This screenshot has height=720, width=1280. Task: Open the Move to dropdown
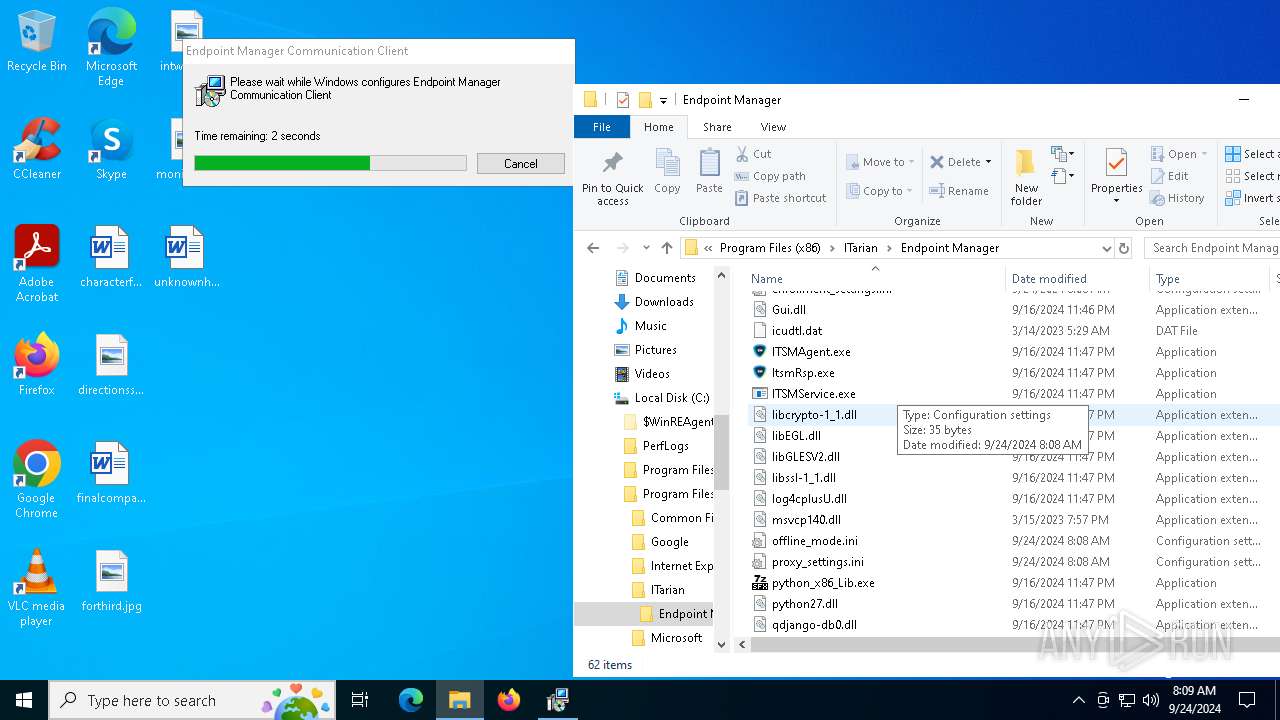click(881, 162)
